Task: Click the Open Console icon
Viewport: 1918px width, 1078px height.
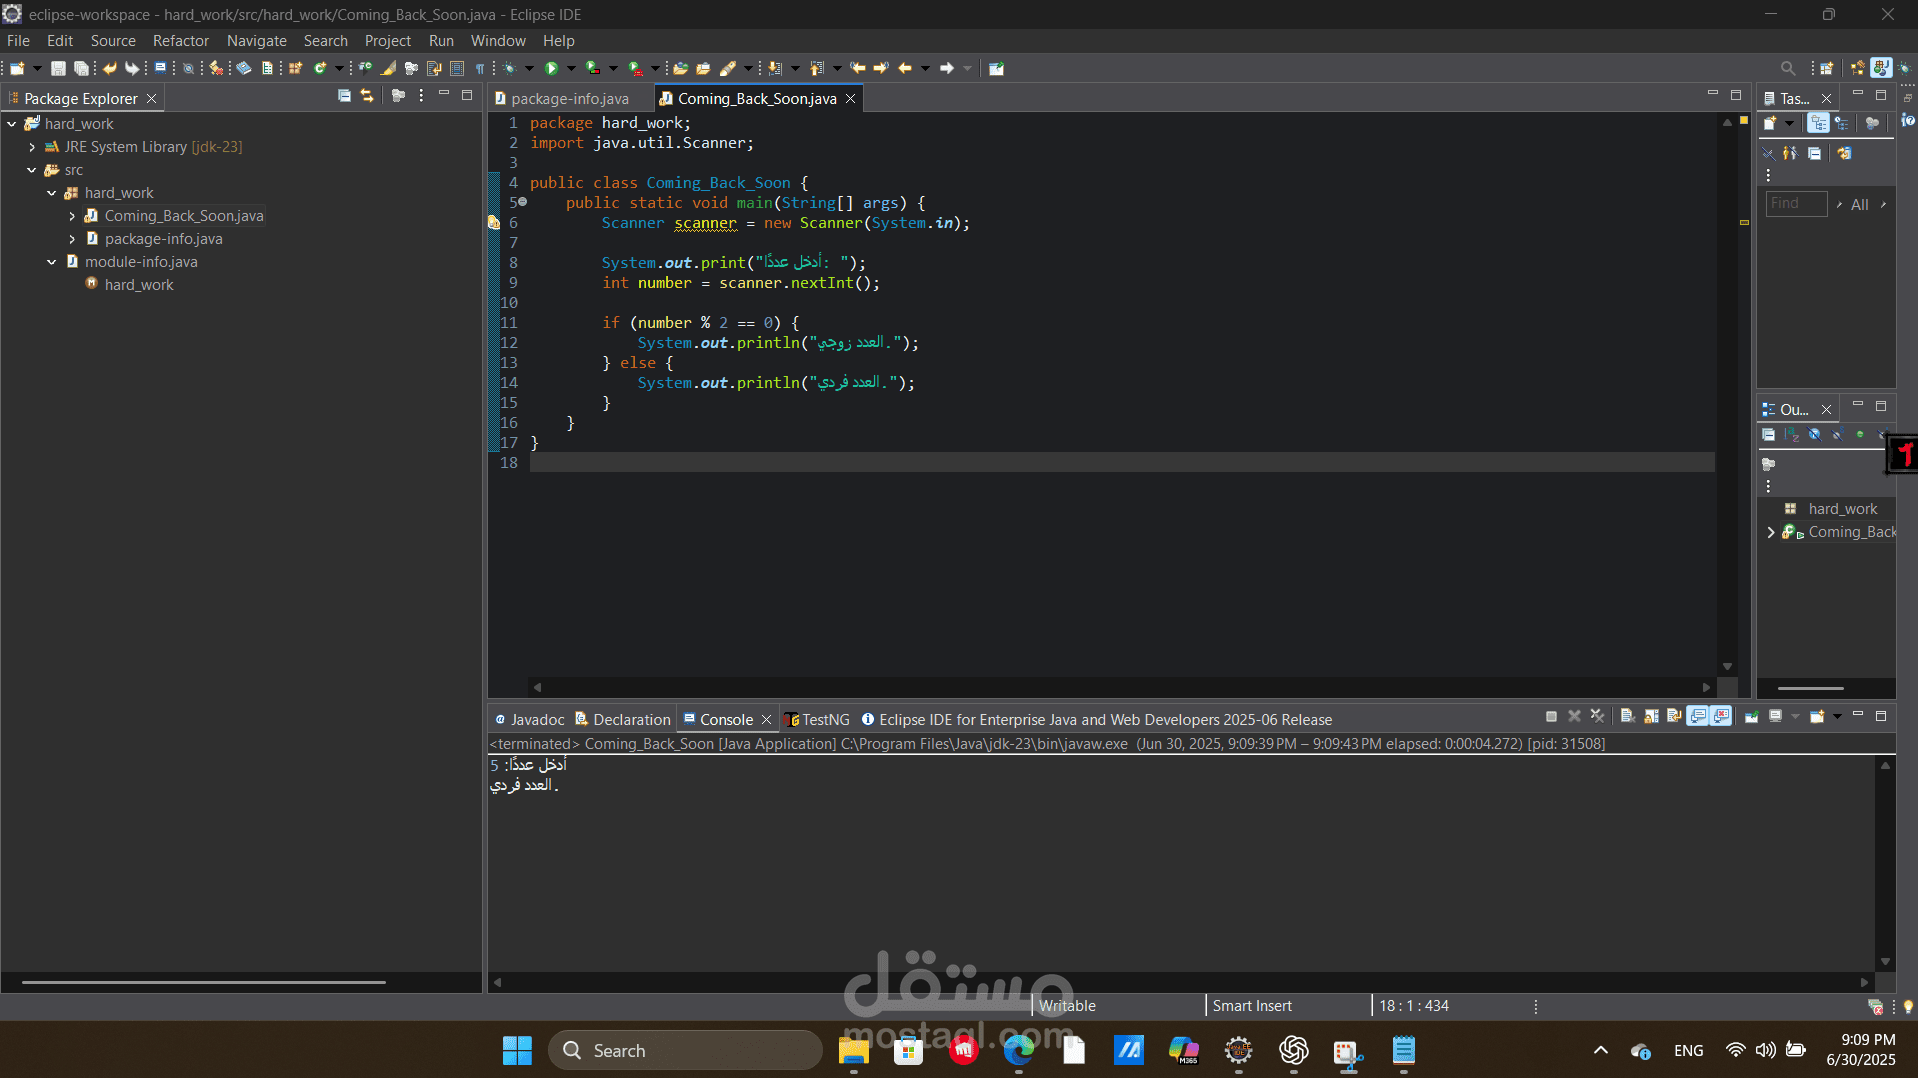Action: pos(1817,716)
